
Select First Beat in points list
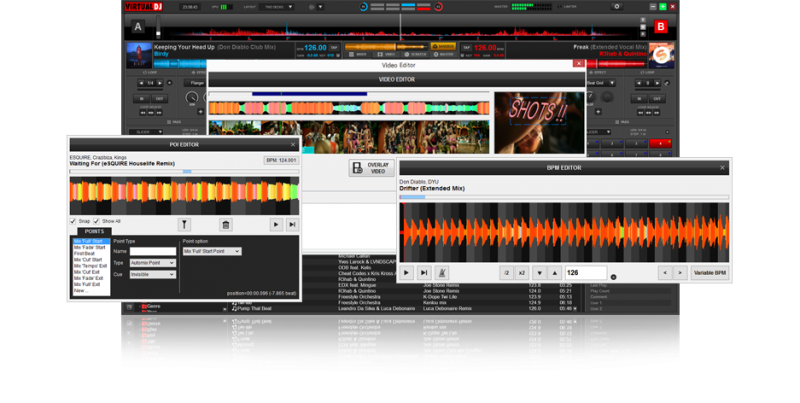click(x=91, y=254)
